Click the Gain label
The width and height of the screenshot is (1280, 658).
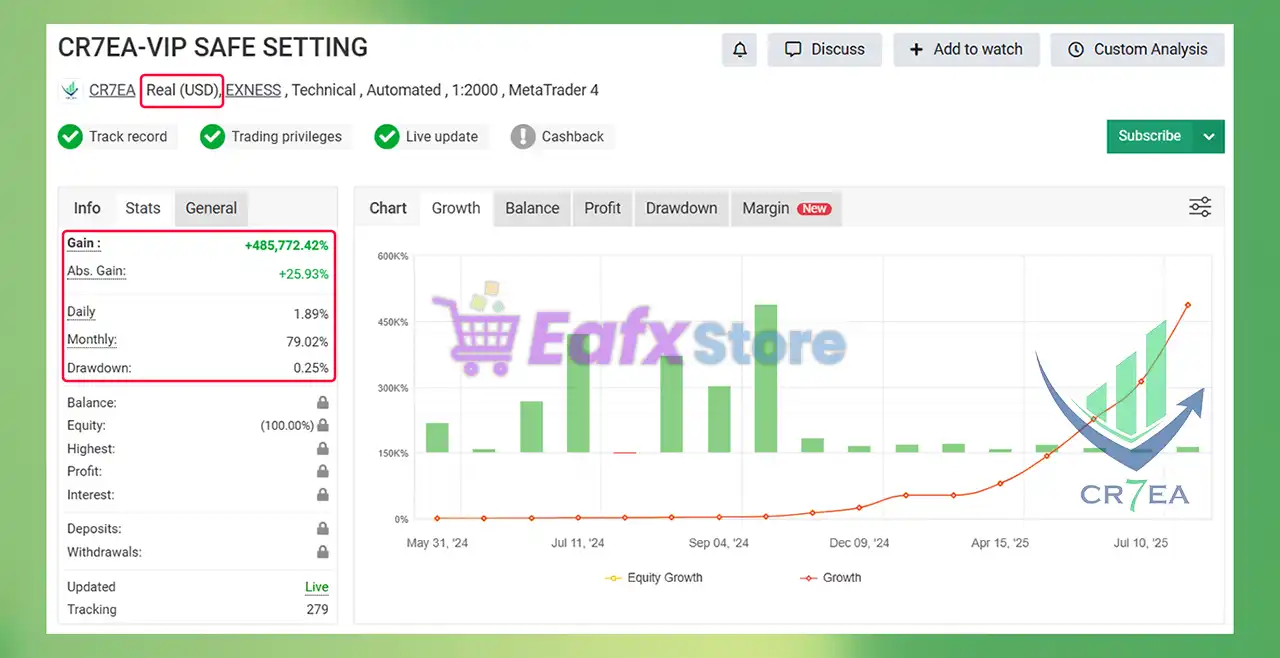[84, 243]
